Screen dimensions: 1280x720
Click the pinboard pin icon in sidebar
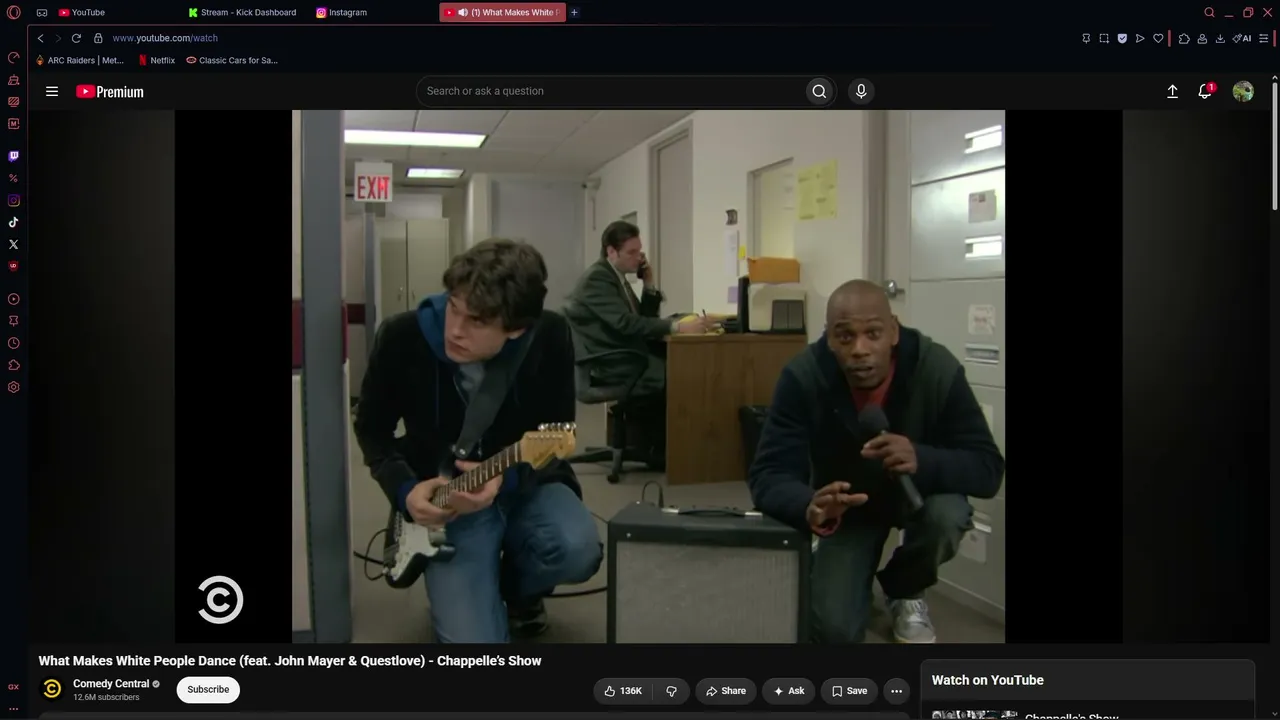point(14,321)
